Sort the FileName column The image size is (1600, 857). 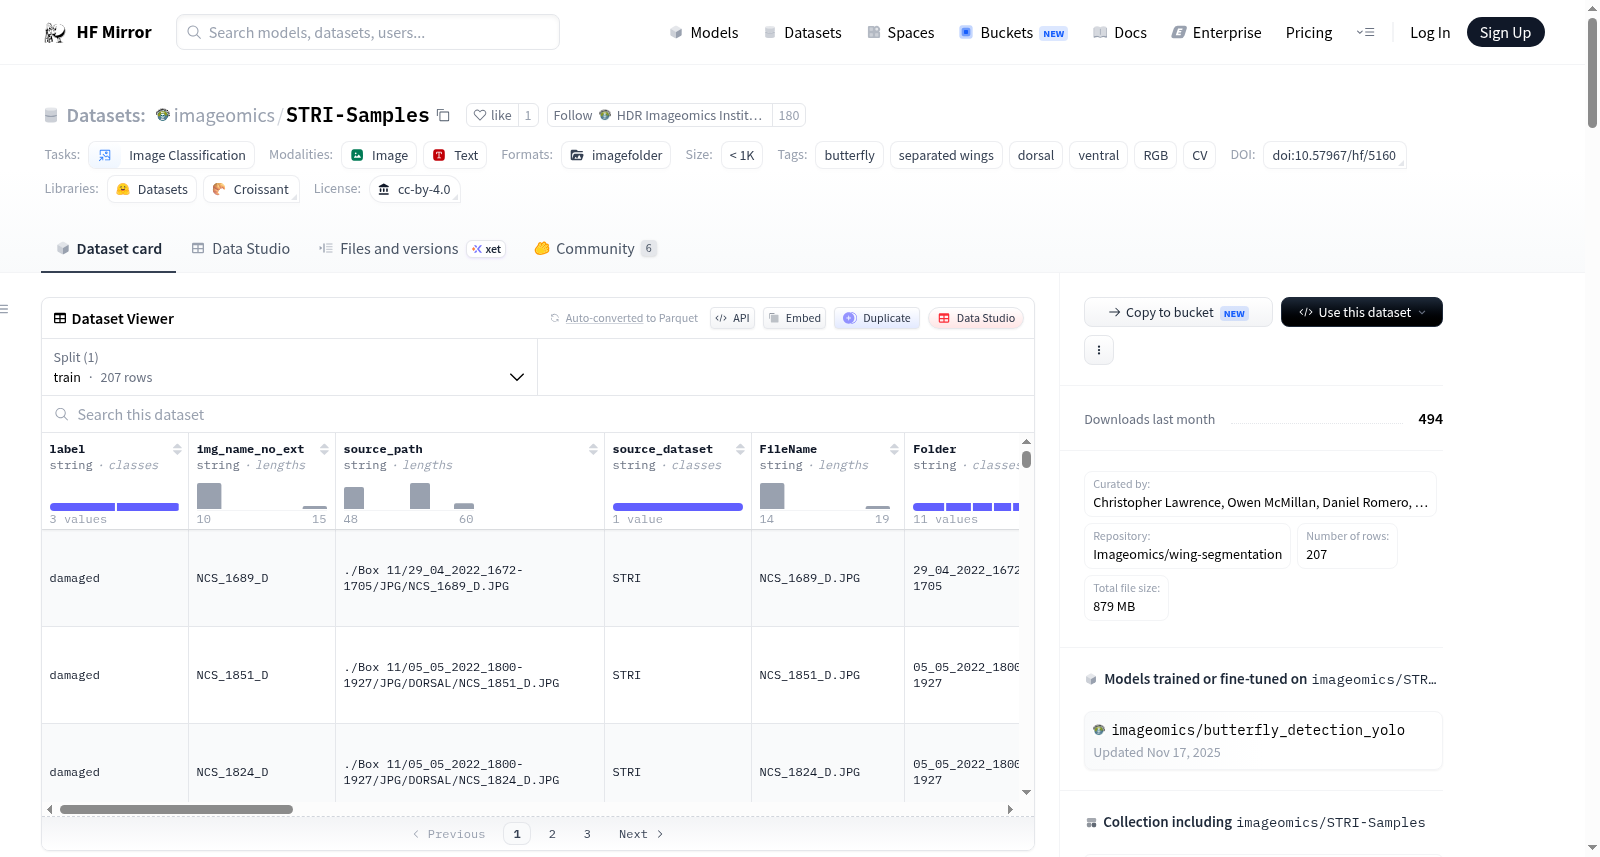894,449
